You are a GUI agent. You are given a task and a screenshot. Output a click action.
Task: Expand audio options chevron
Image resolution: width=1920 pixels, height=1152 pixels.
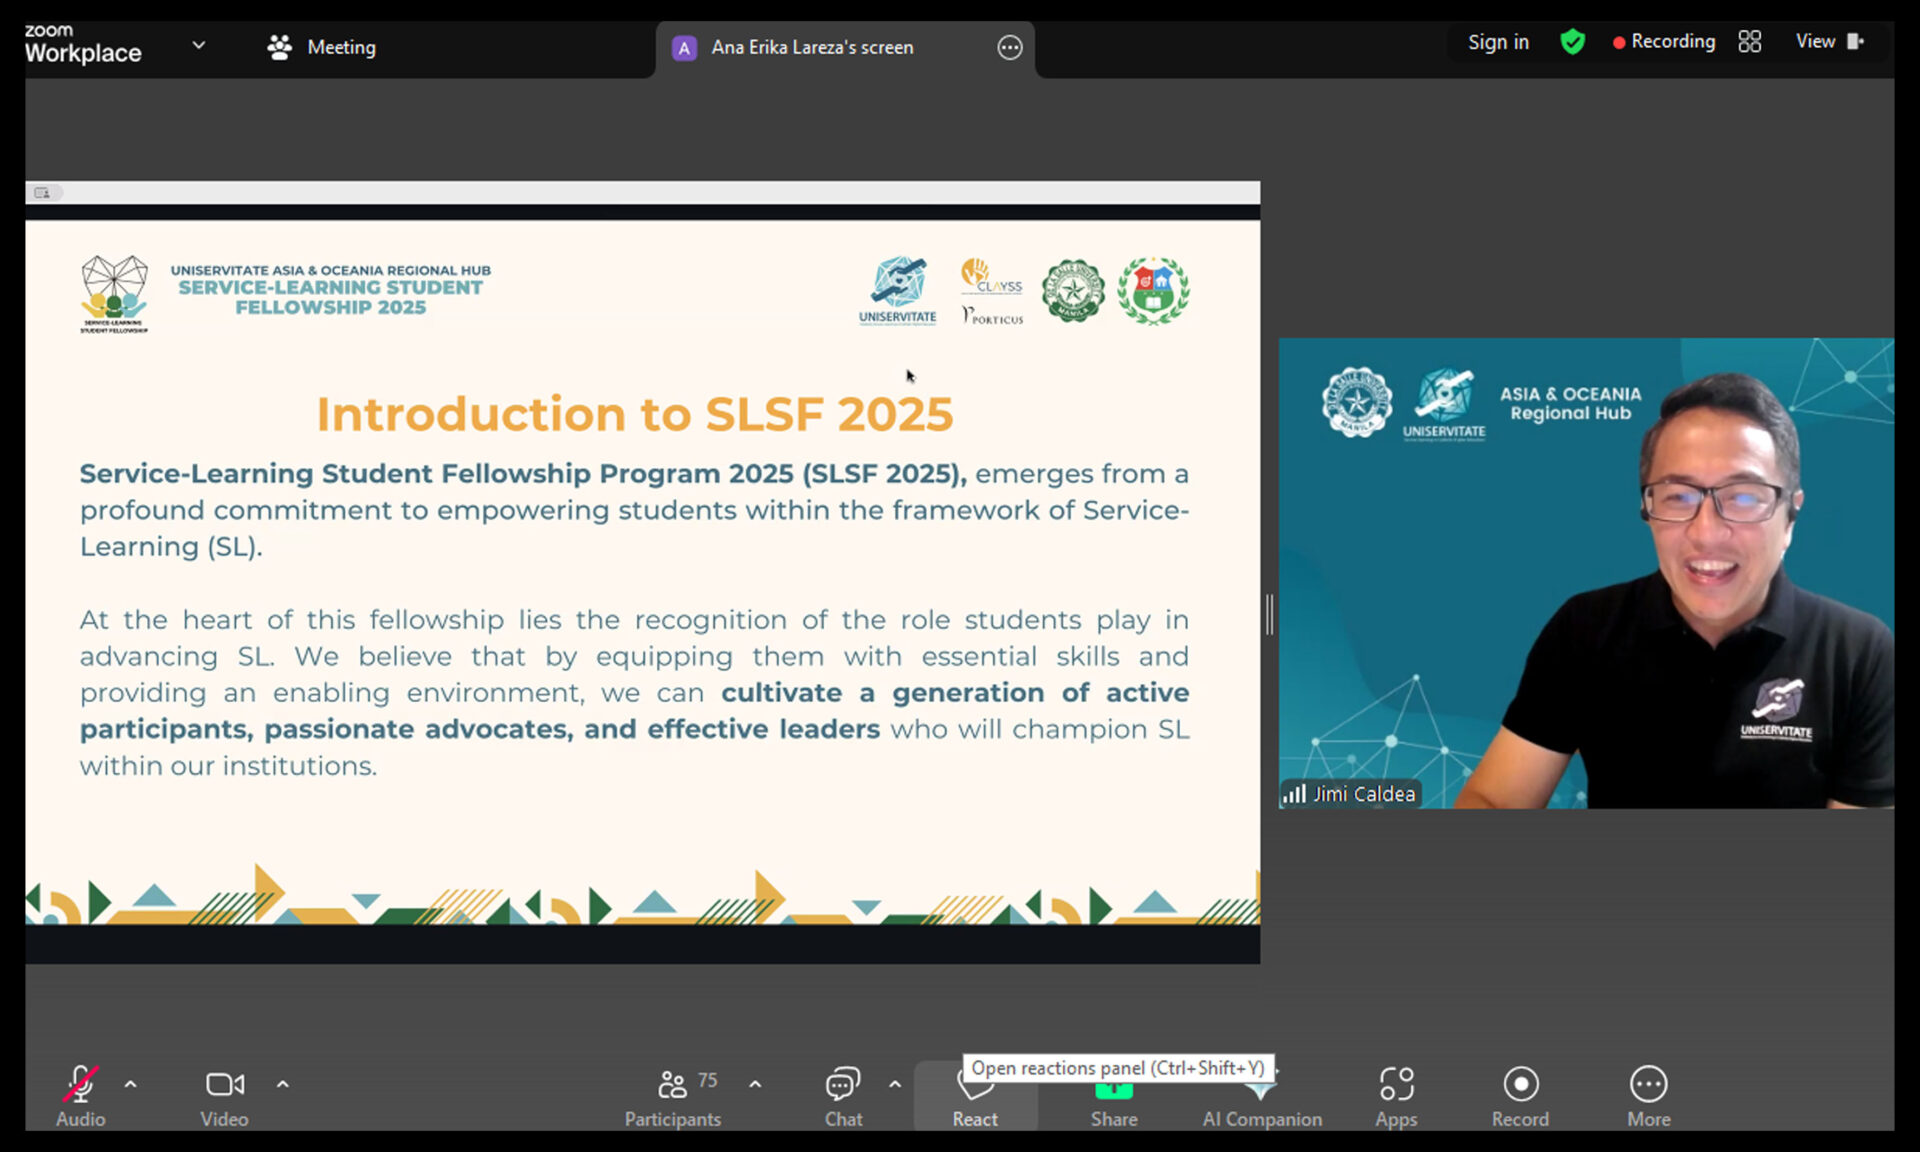coord(131,1084)
